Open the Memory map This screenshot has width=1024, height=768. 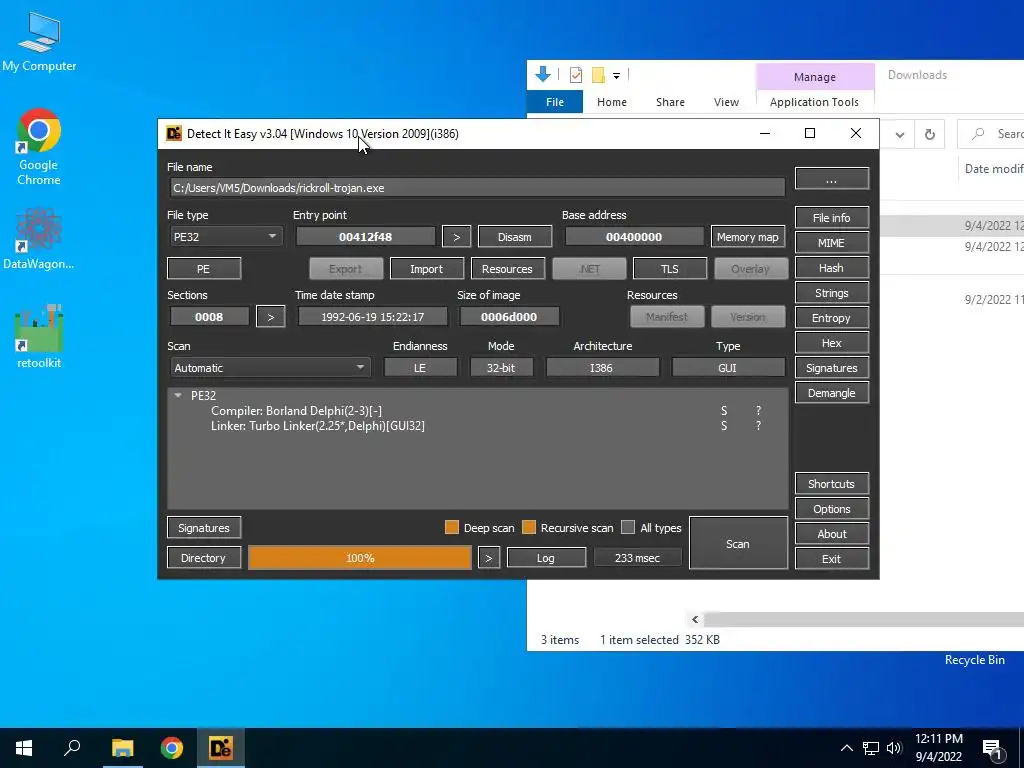click(x=747, y=237)
